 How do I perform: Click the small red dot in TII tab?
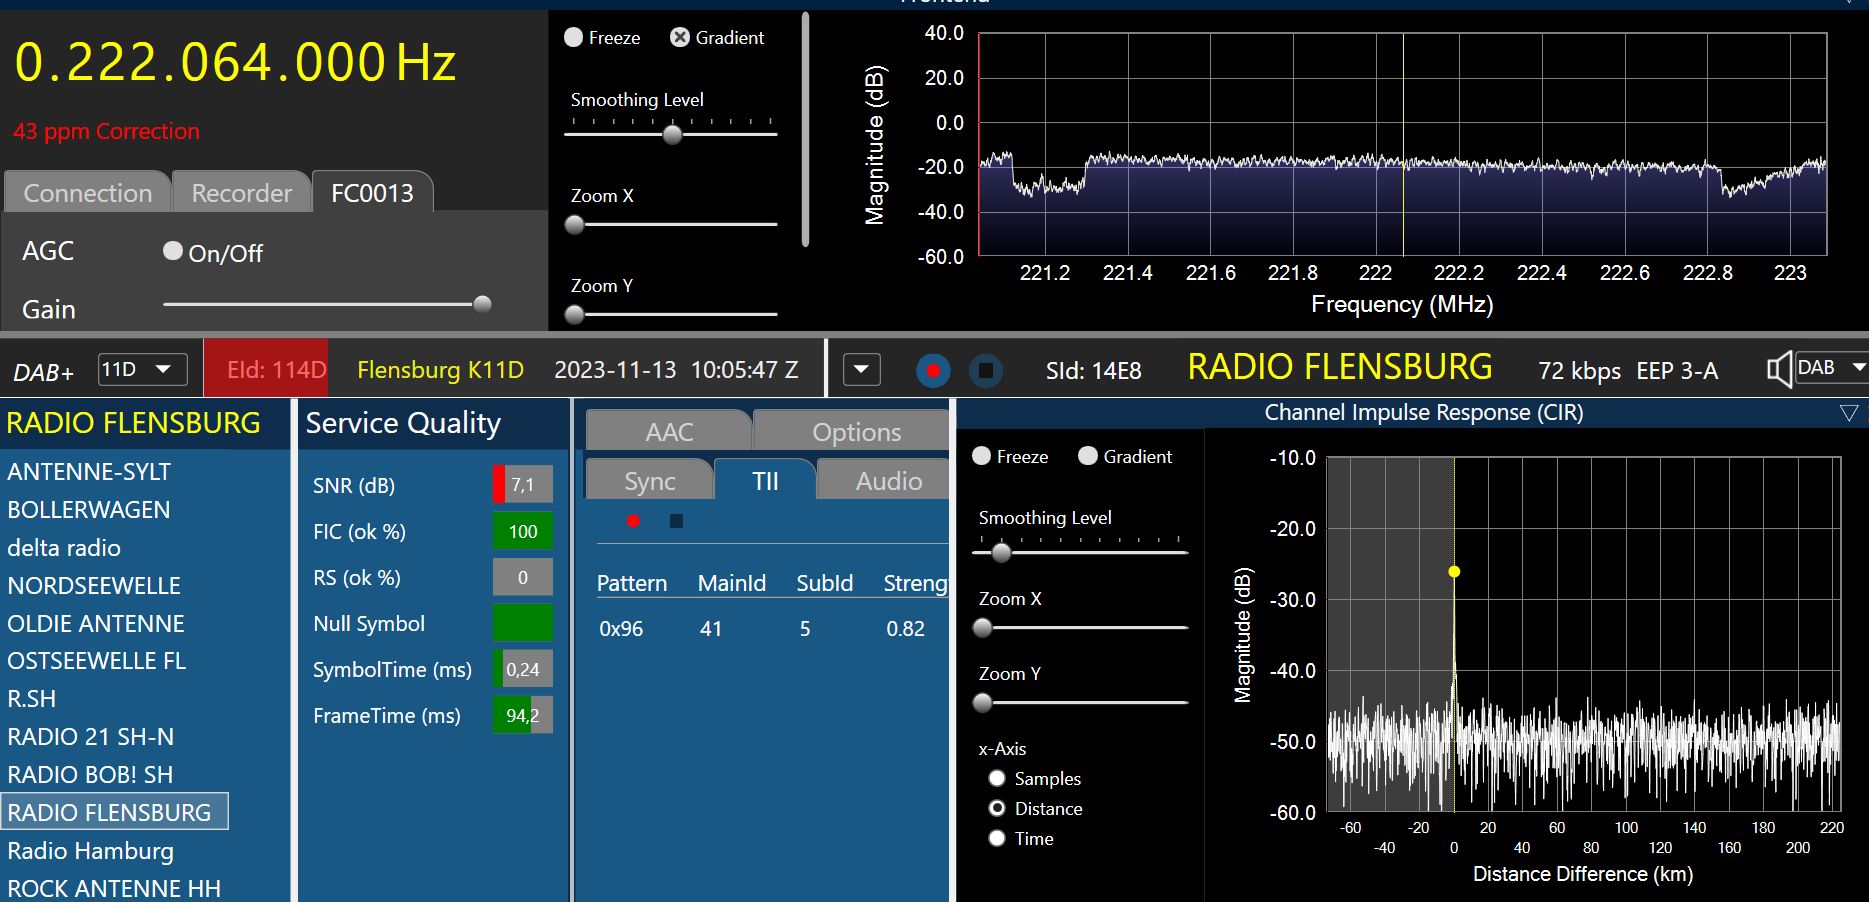coord(633,521)
